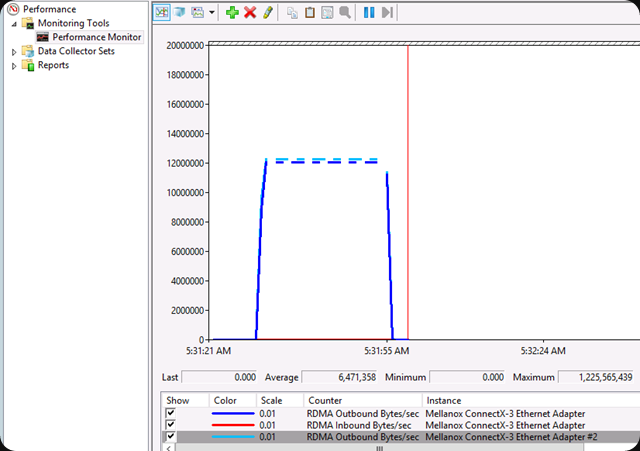This screenshot has height=451, width=640.
Task: Add counter with green plus icon
Action: click(x=232, y=12)
